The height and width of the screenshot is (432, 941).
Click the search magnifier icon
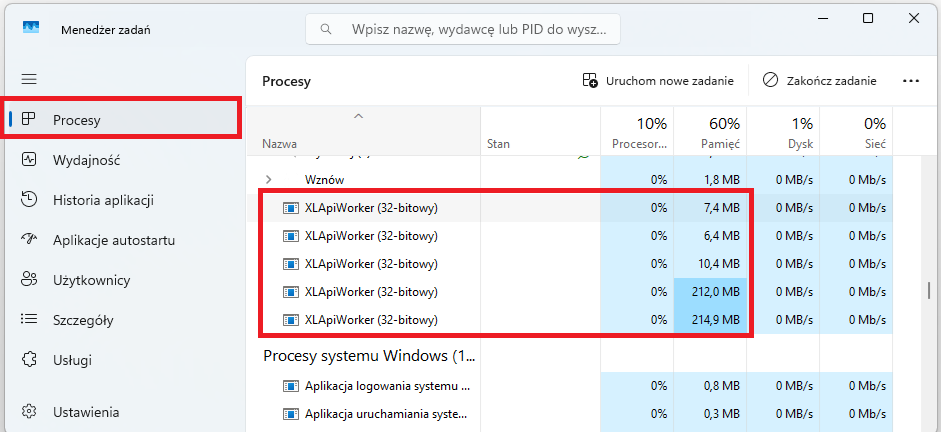(326, 29)
